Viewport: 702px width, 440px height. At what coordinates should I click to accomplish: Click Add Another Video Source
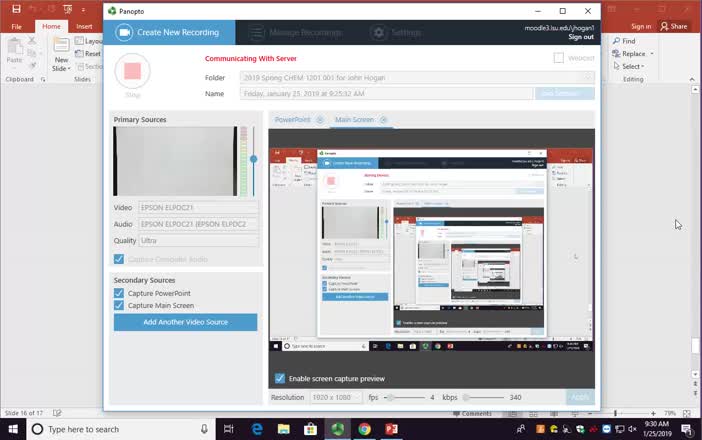click(185, 322)
